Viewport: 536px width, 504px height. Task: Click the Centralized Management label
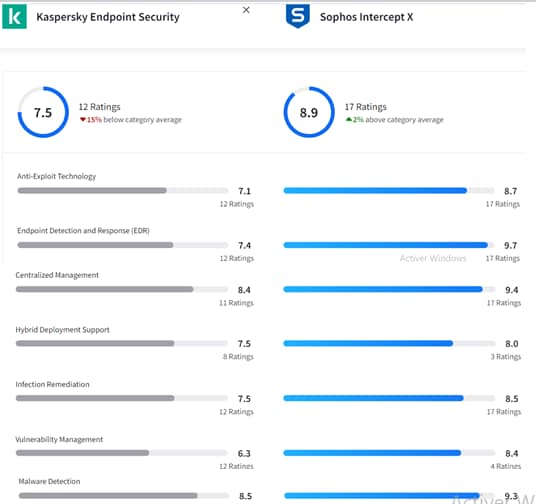pyautogui.click(x=57, y=275)
